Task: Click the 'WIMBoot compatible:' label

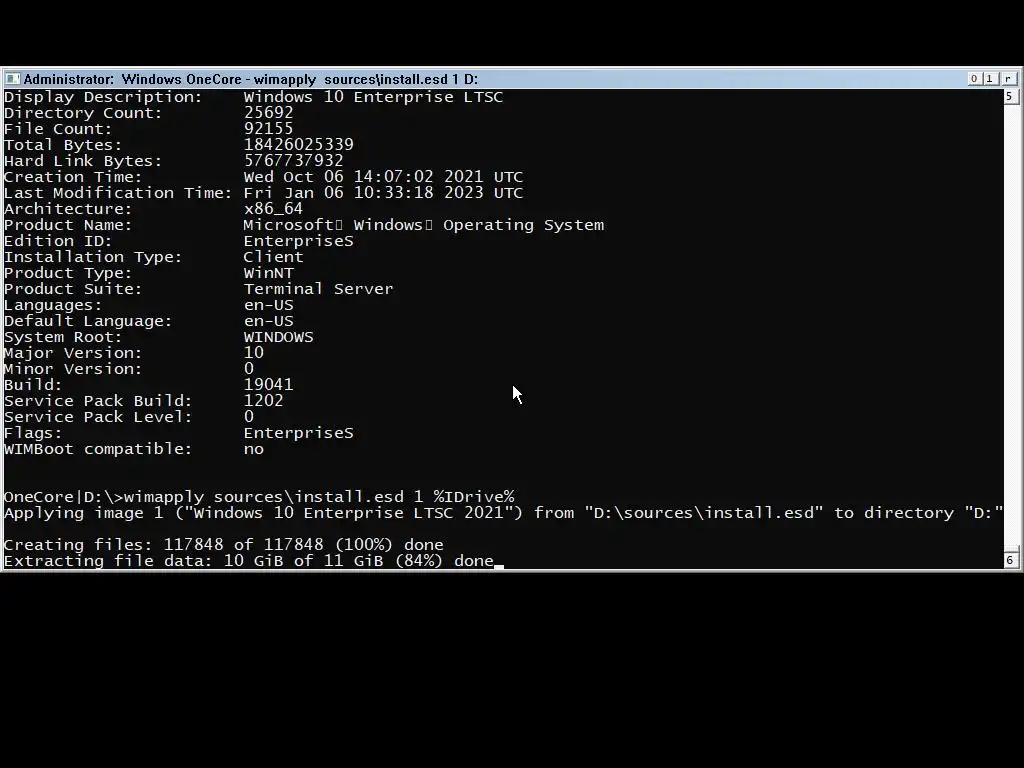Action: tap(98, 449)
